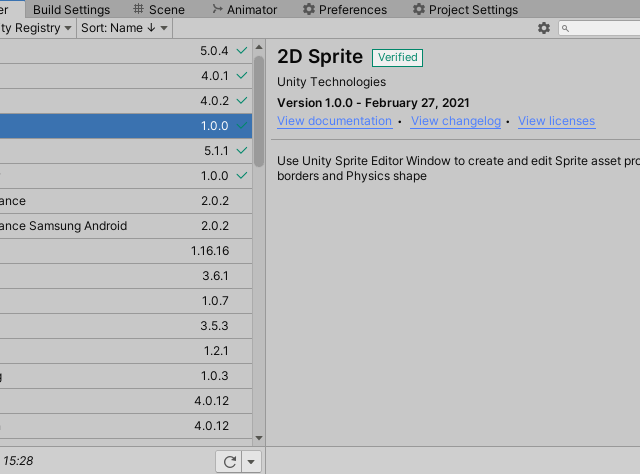Select the package row with version 1.0.7
The height and width of the screenshot is (474, 640).
click(126, 301)
